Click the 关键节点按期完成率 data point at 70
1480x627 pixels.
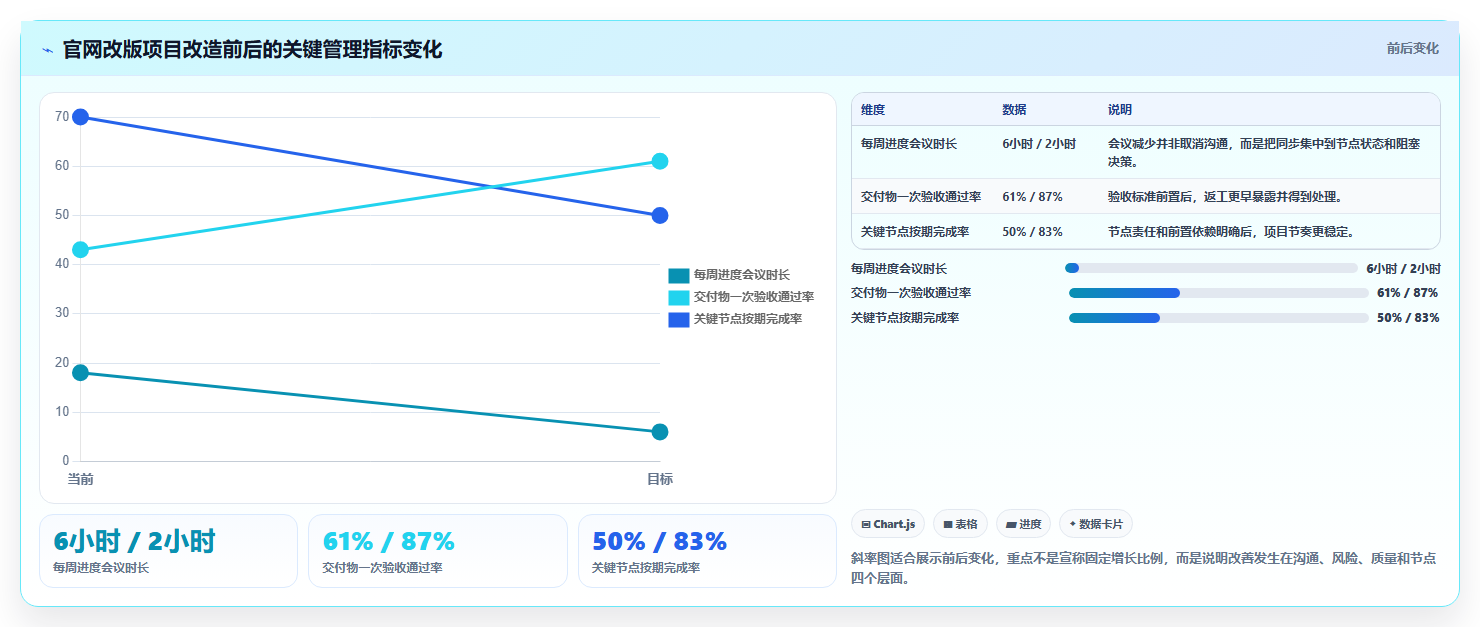pos(81,117)
